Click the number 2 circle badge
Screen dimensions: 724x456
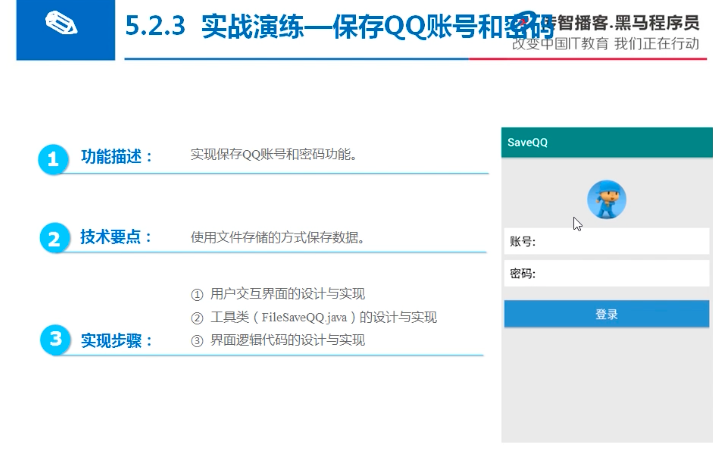pyautogui.click(x=54, y=239)
